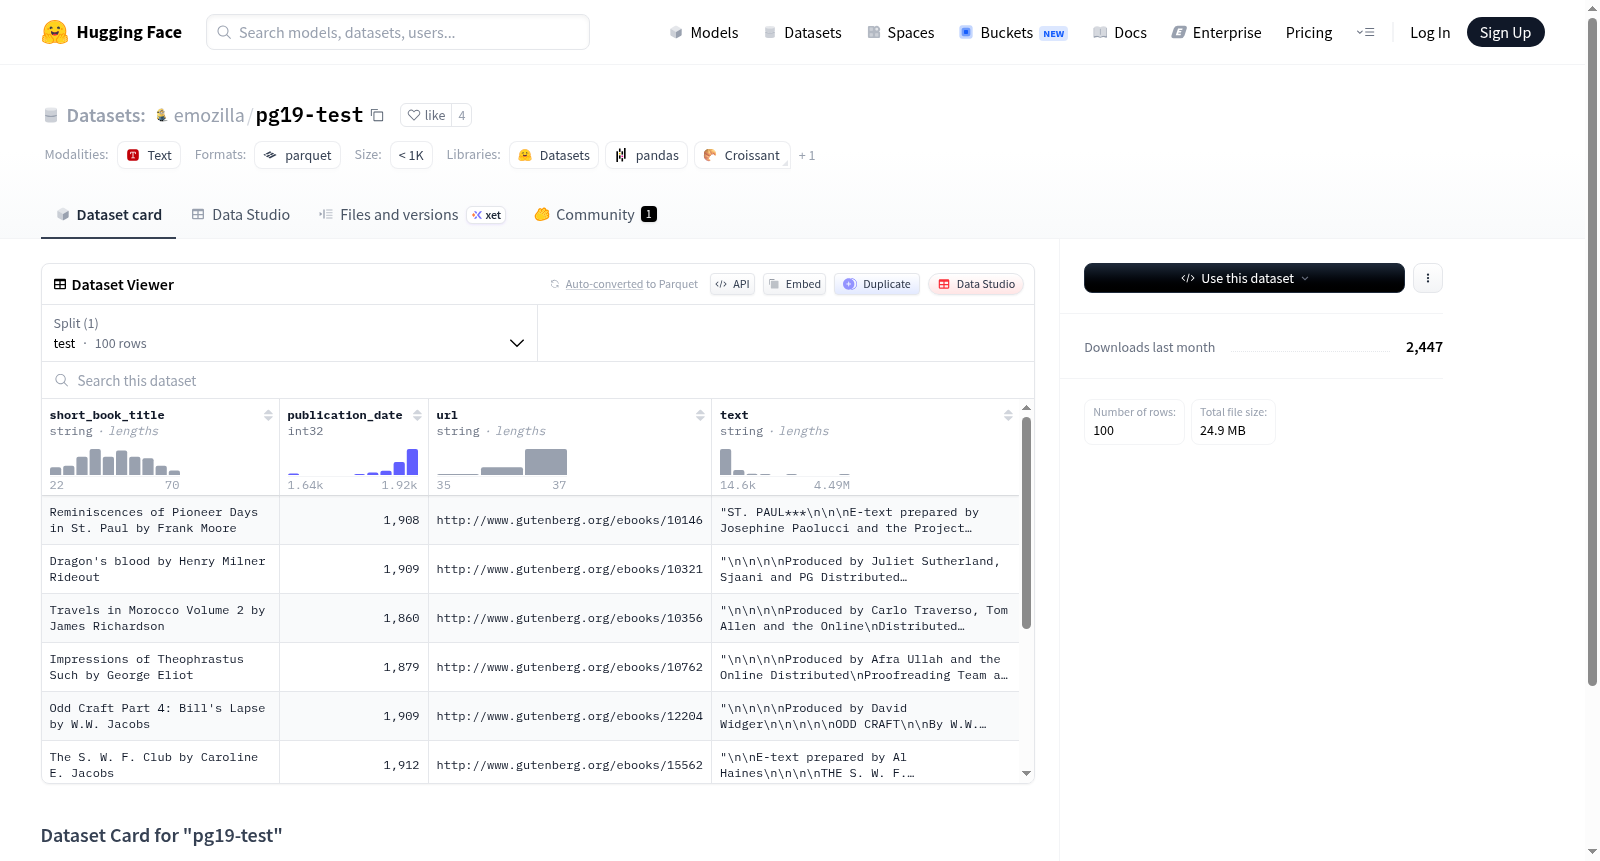Click the Croissant library tag

(742, 155)
